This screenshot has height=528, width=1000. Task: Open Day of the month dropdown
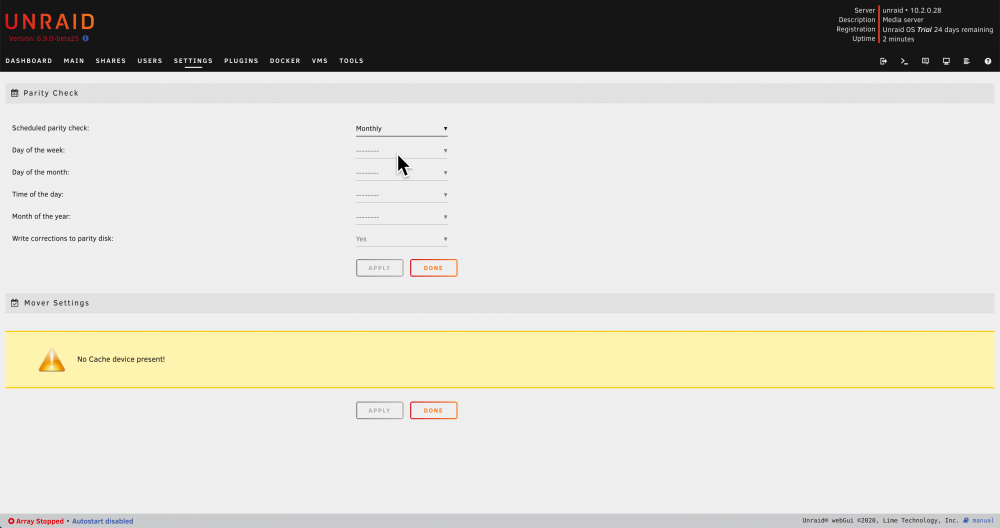401,173
